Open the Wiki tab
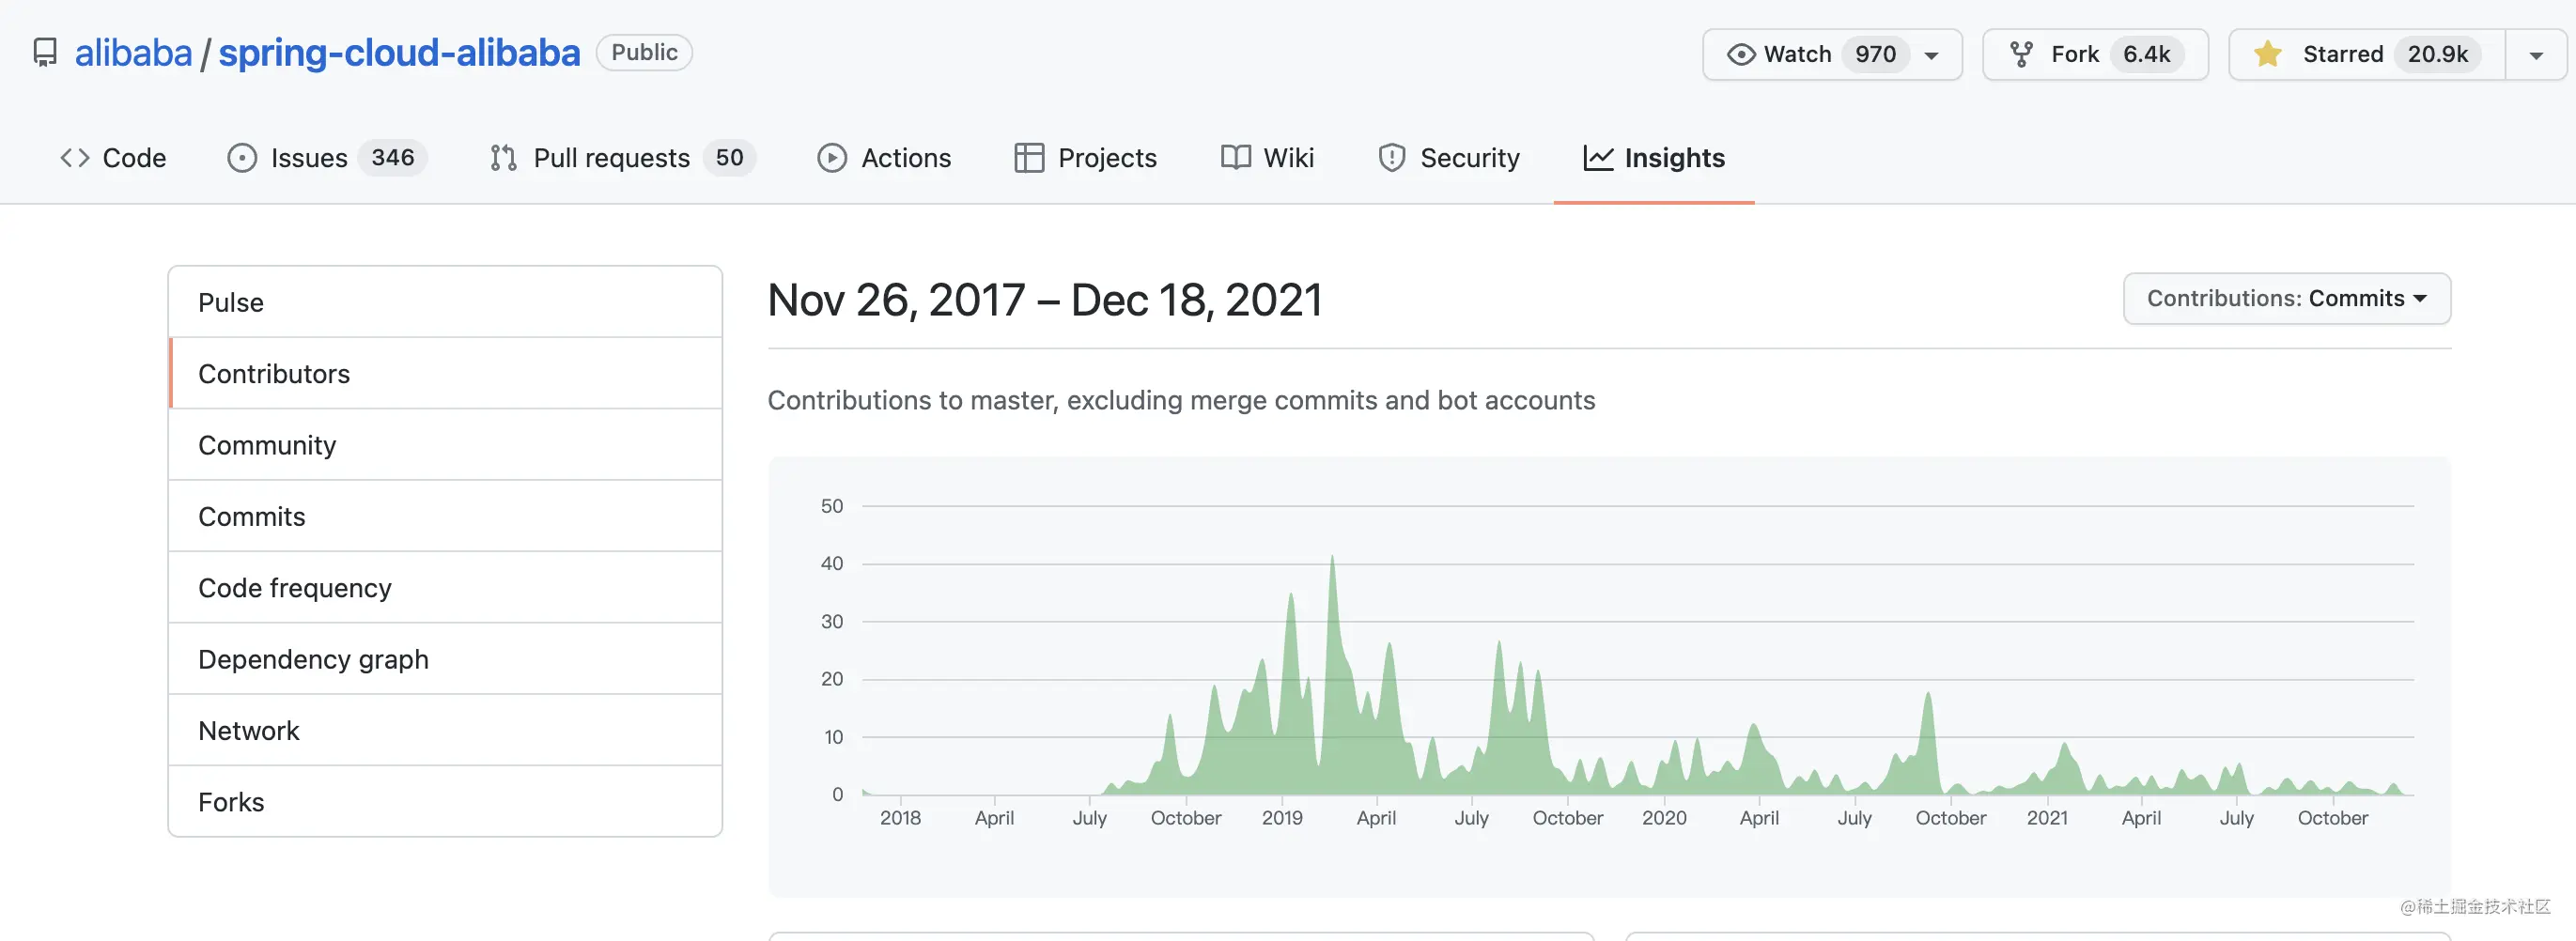The height and width of the screenshot is (941, 2576). [x=1267, y=158]
